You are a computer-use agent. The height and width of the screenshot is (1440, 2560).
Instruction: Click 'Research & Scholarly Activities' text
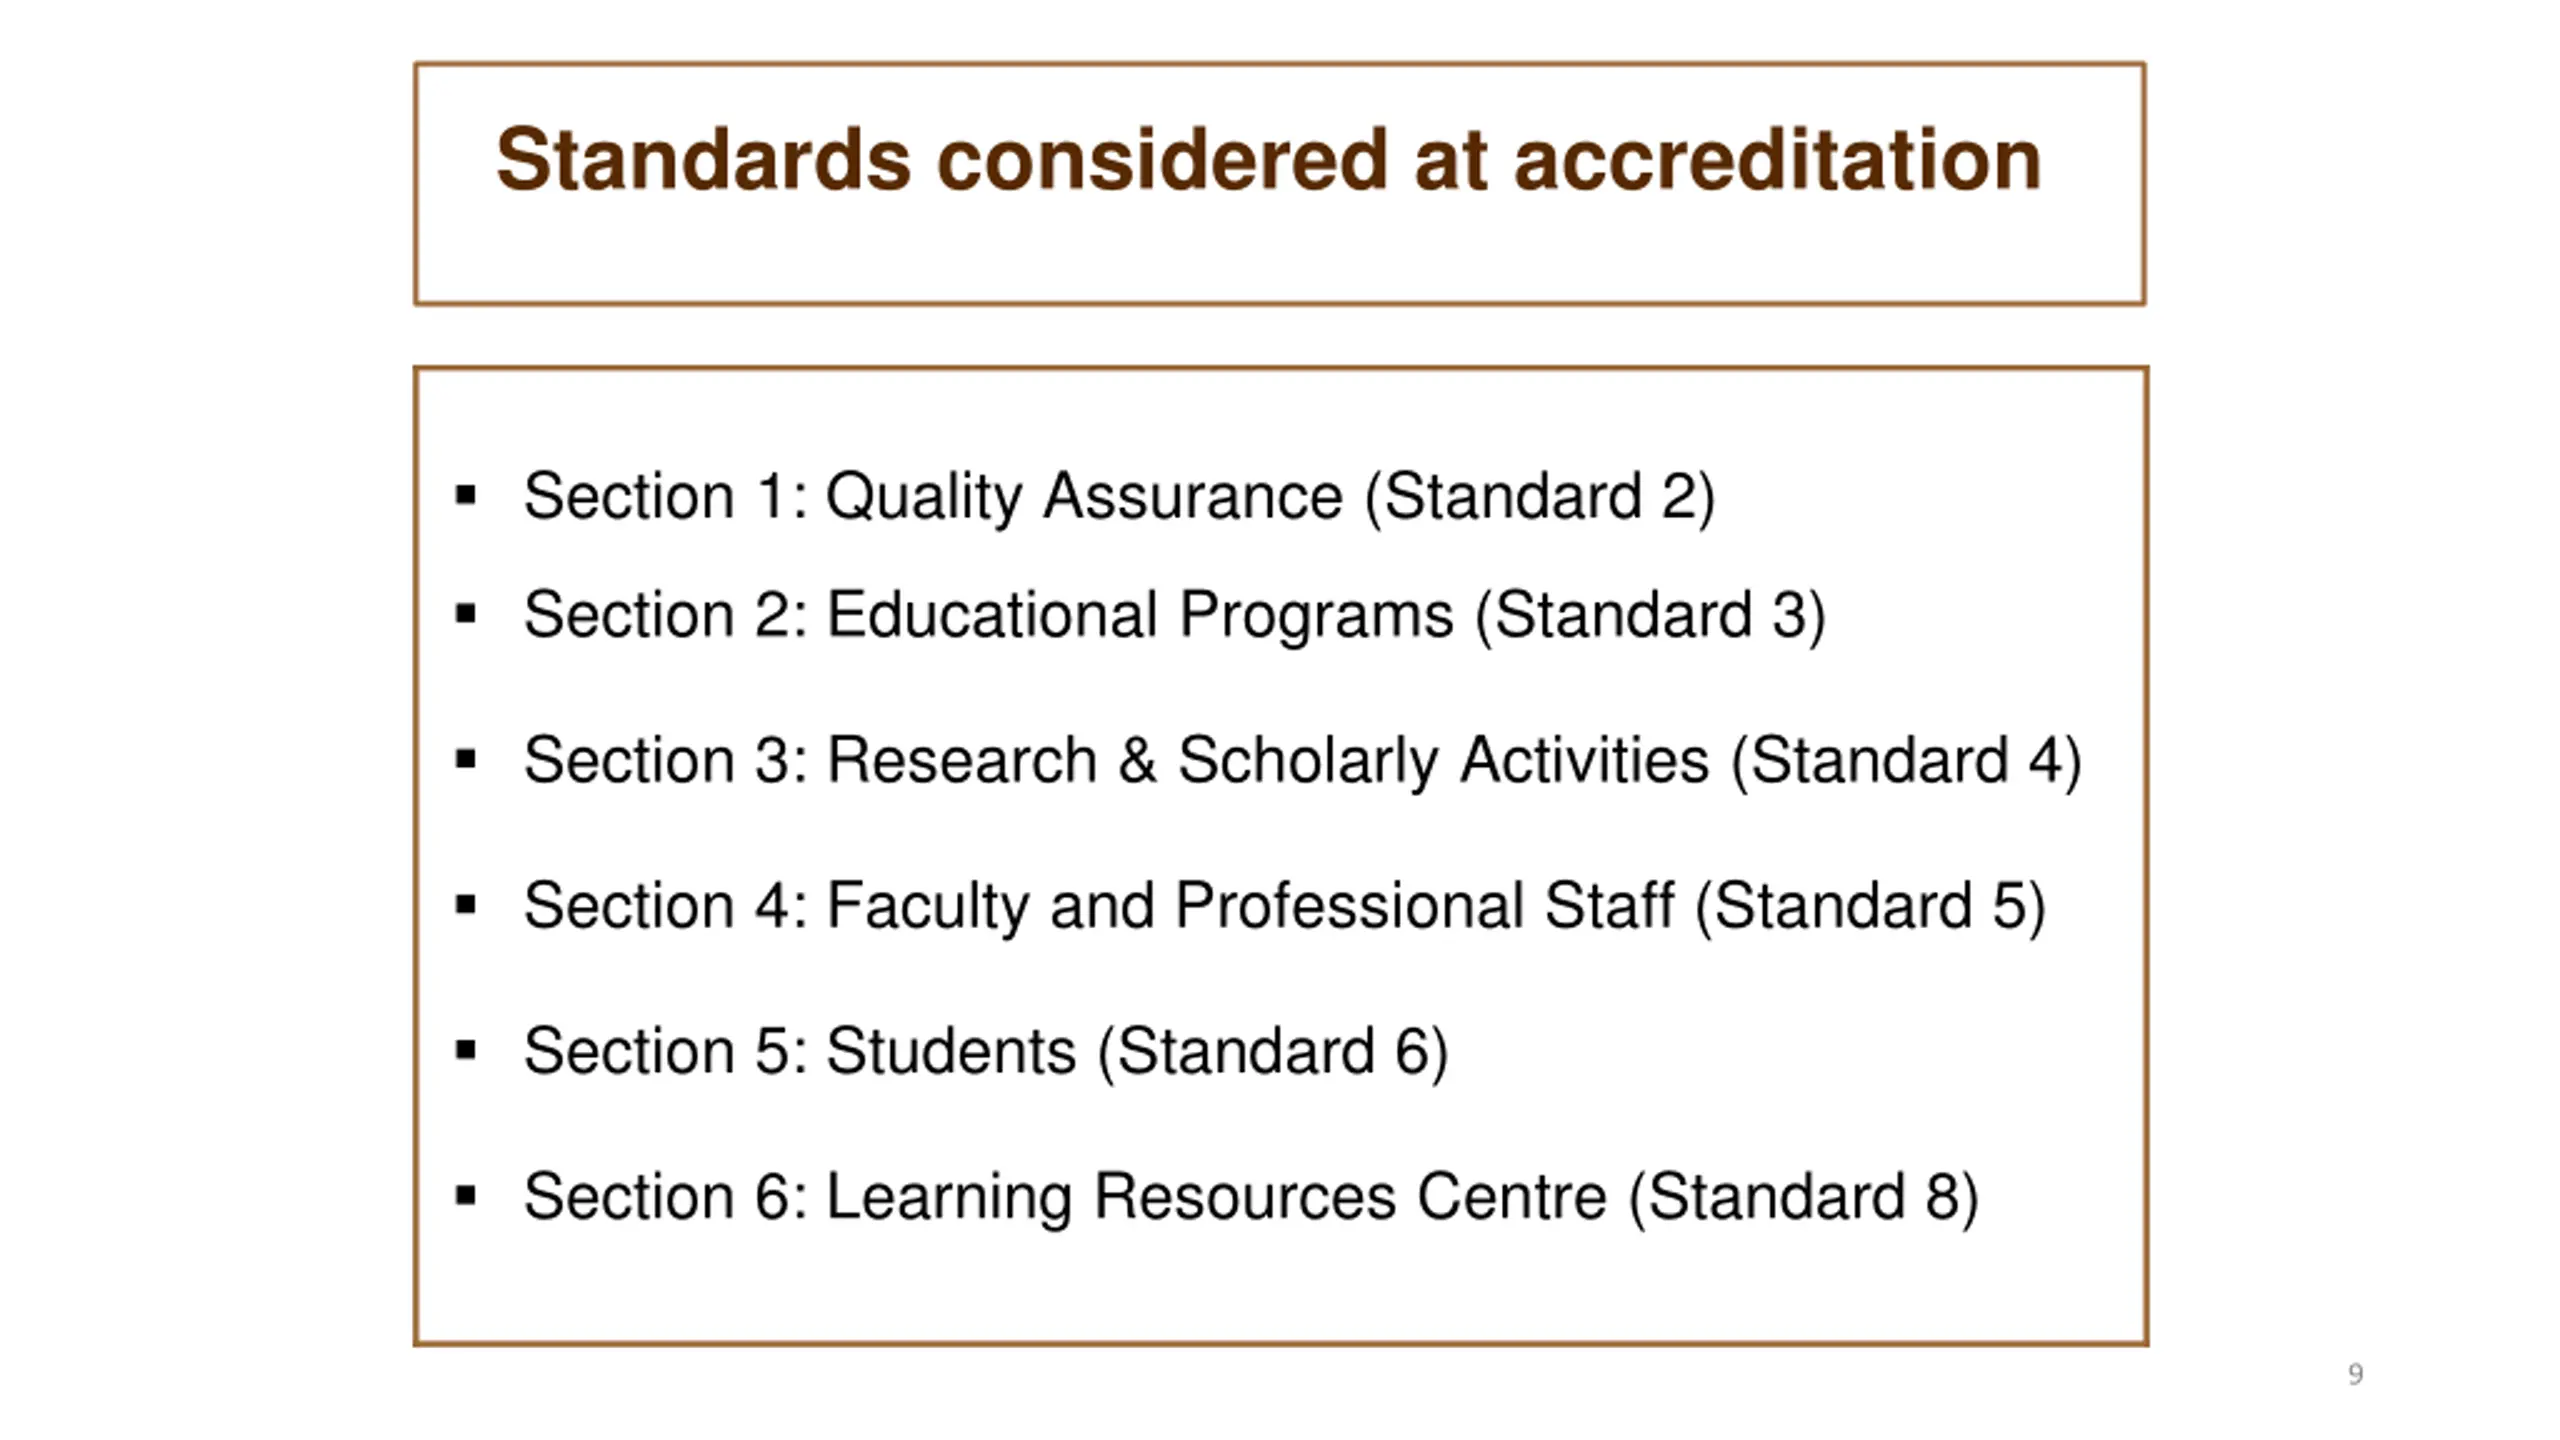[x=1267, y=761]
